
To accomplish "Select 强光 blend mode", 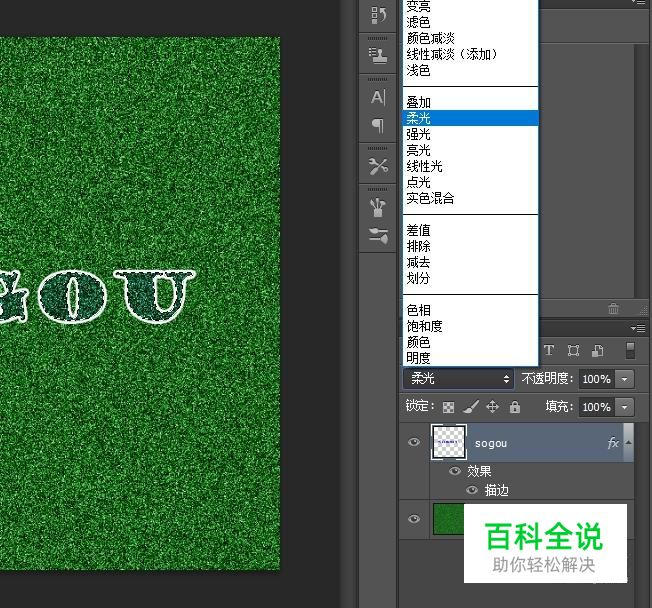I will (x=471, y=134).
